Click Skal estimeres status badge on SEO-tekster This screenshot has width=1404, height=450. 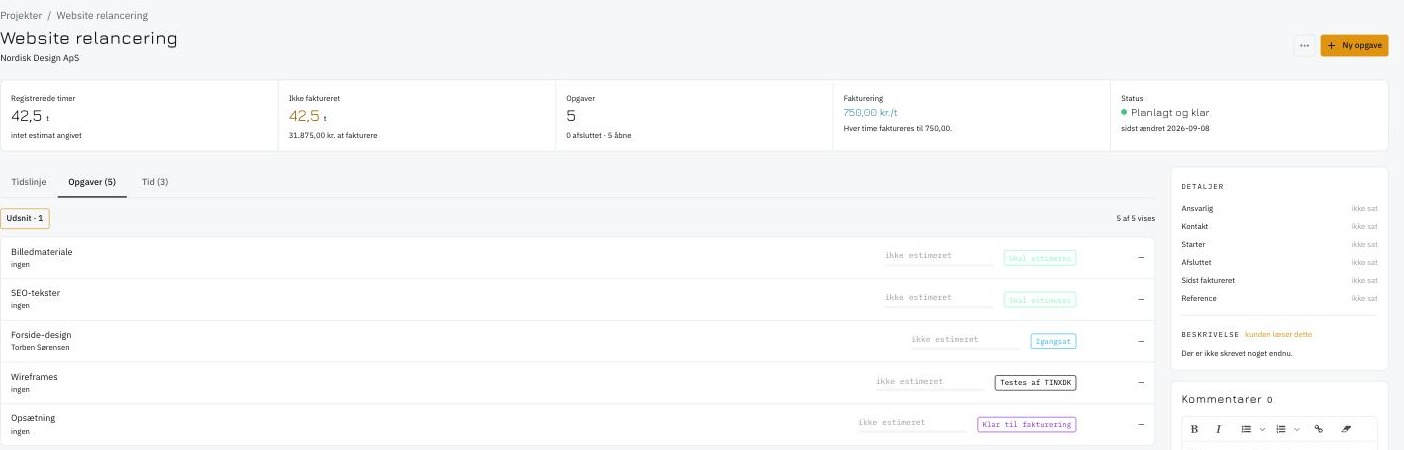click(x=1040, y=300)
